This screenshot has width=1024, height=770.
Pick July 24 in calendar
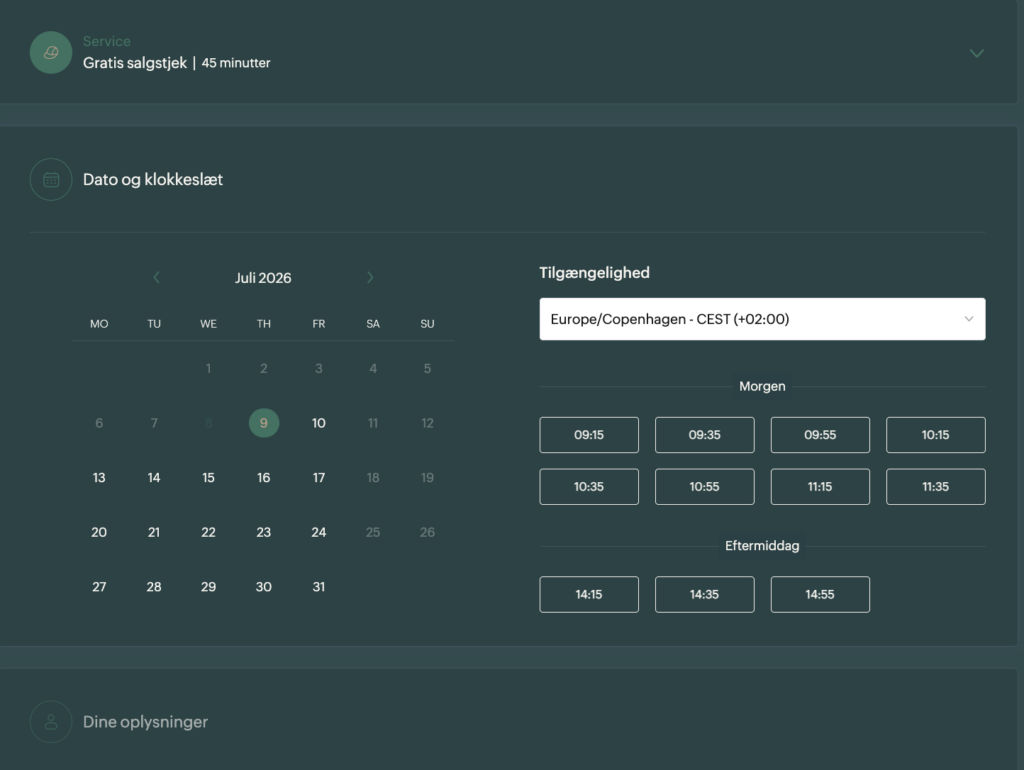click(319, 532)
